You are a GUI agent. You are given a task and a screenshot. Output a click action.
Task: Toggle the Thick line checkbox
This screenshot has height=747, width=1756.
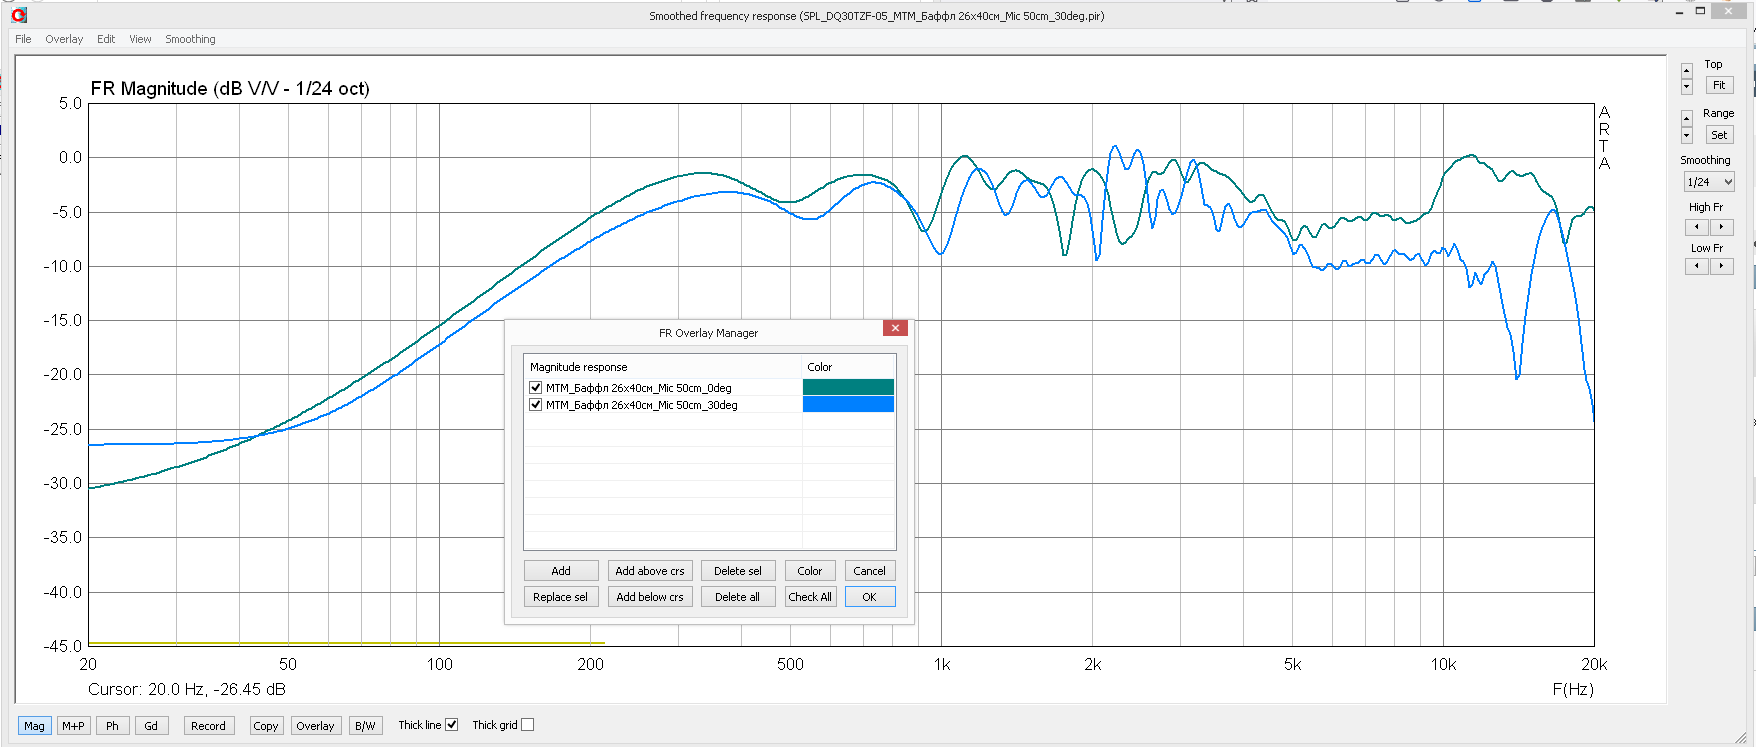click(x=452, y=725)
